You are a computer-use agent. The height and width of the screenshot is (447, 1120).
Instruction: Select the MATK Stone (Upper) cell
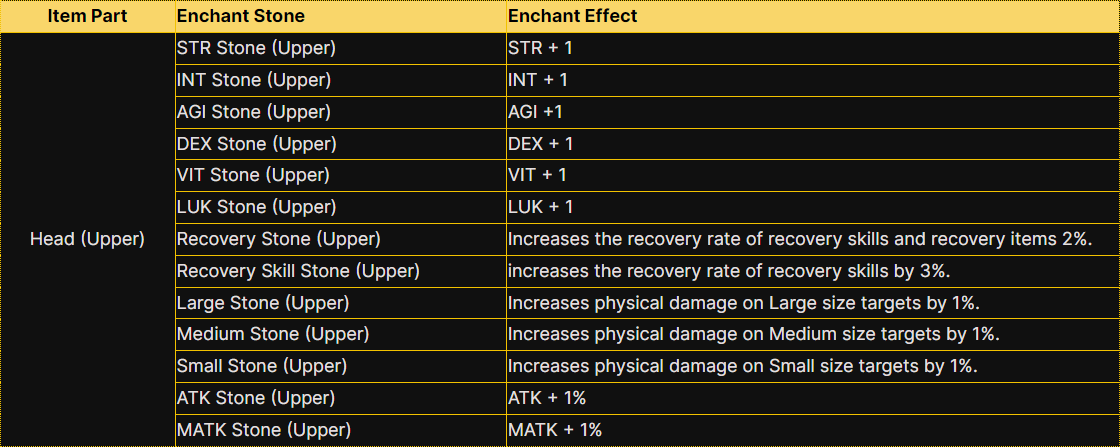point(264,430)
